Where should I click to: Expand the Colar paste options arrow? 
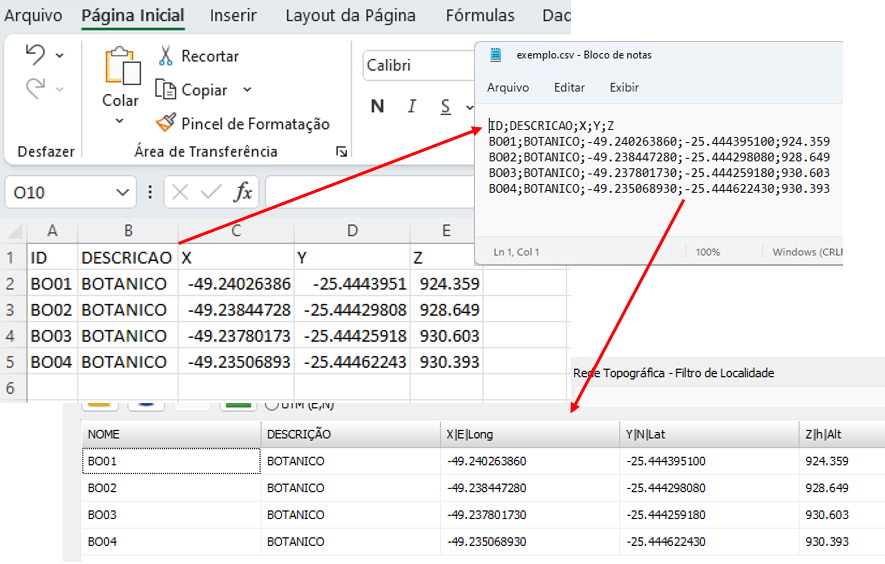pos(120,121)
